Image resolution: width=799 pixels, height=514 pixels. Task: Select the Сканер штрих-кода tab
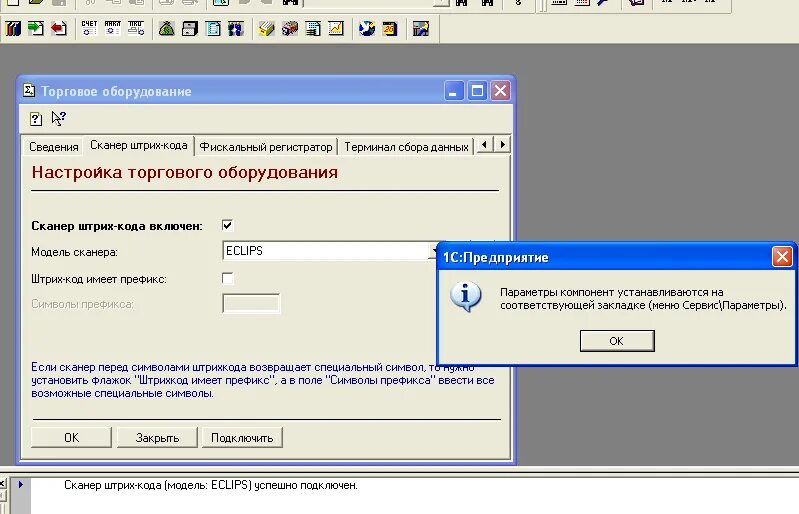point(139,145)
